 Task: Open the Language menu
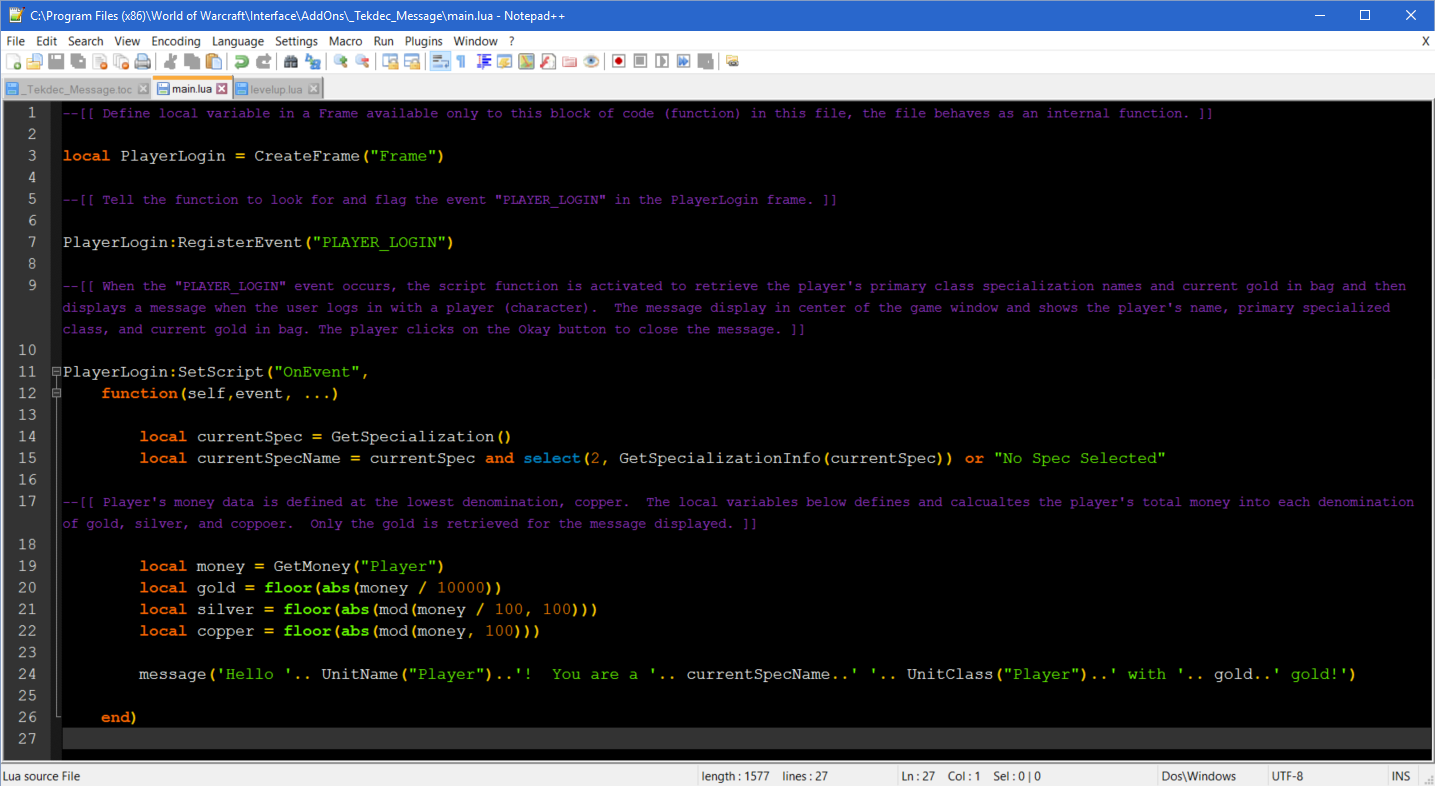tap(238, 41)
